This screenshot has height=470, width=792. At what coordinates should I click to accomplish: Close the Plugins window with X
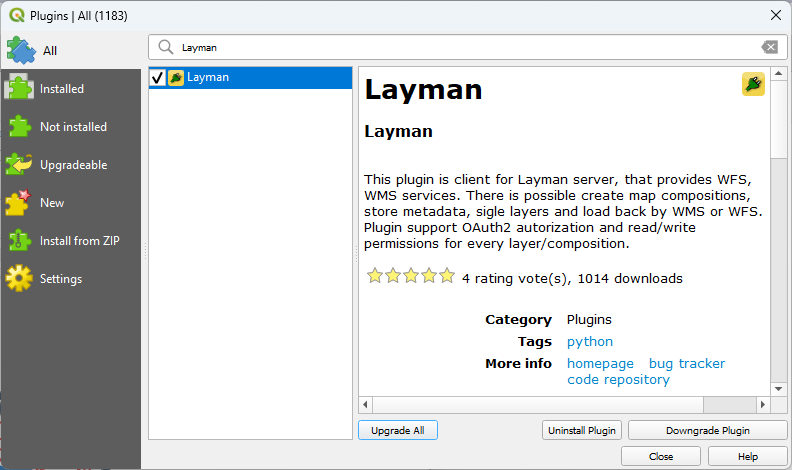(x=776, y=15)
